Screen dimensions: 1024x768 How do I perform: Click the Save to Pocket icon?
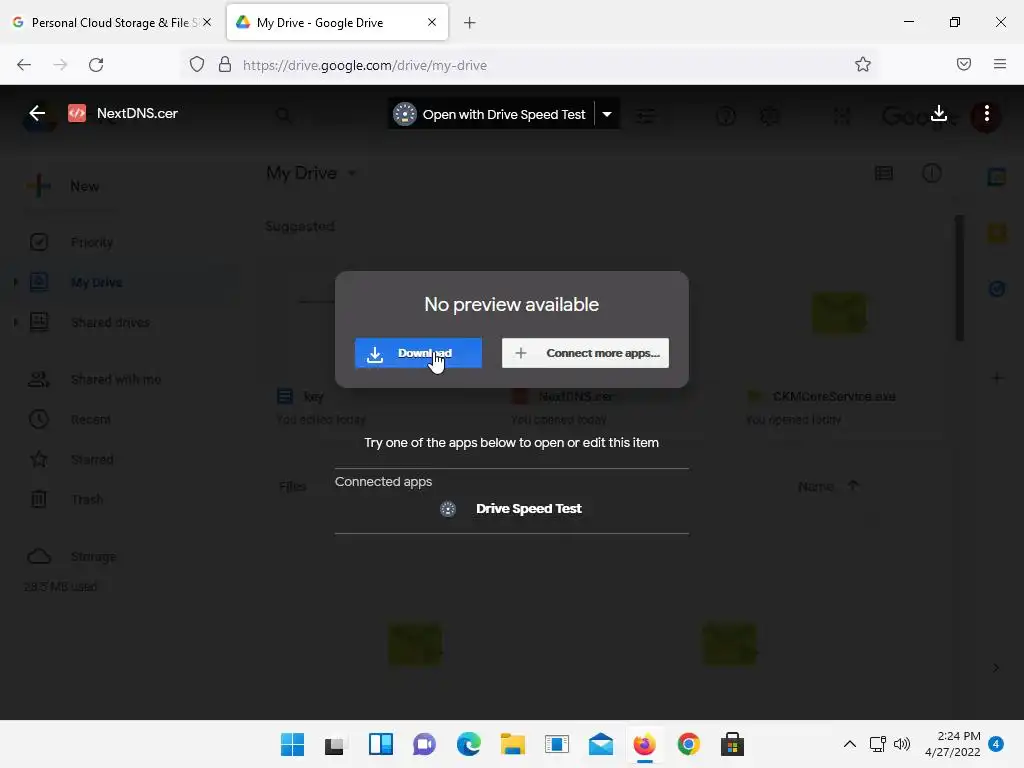[x=964, y=64]
